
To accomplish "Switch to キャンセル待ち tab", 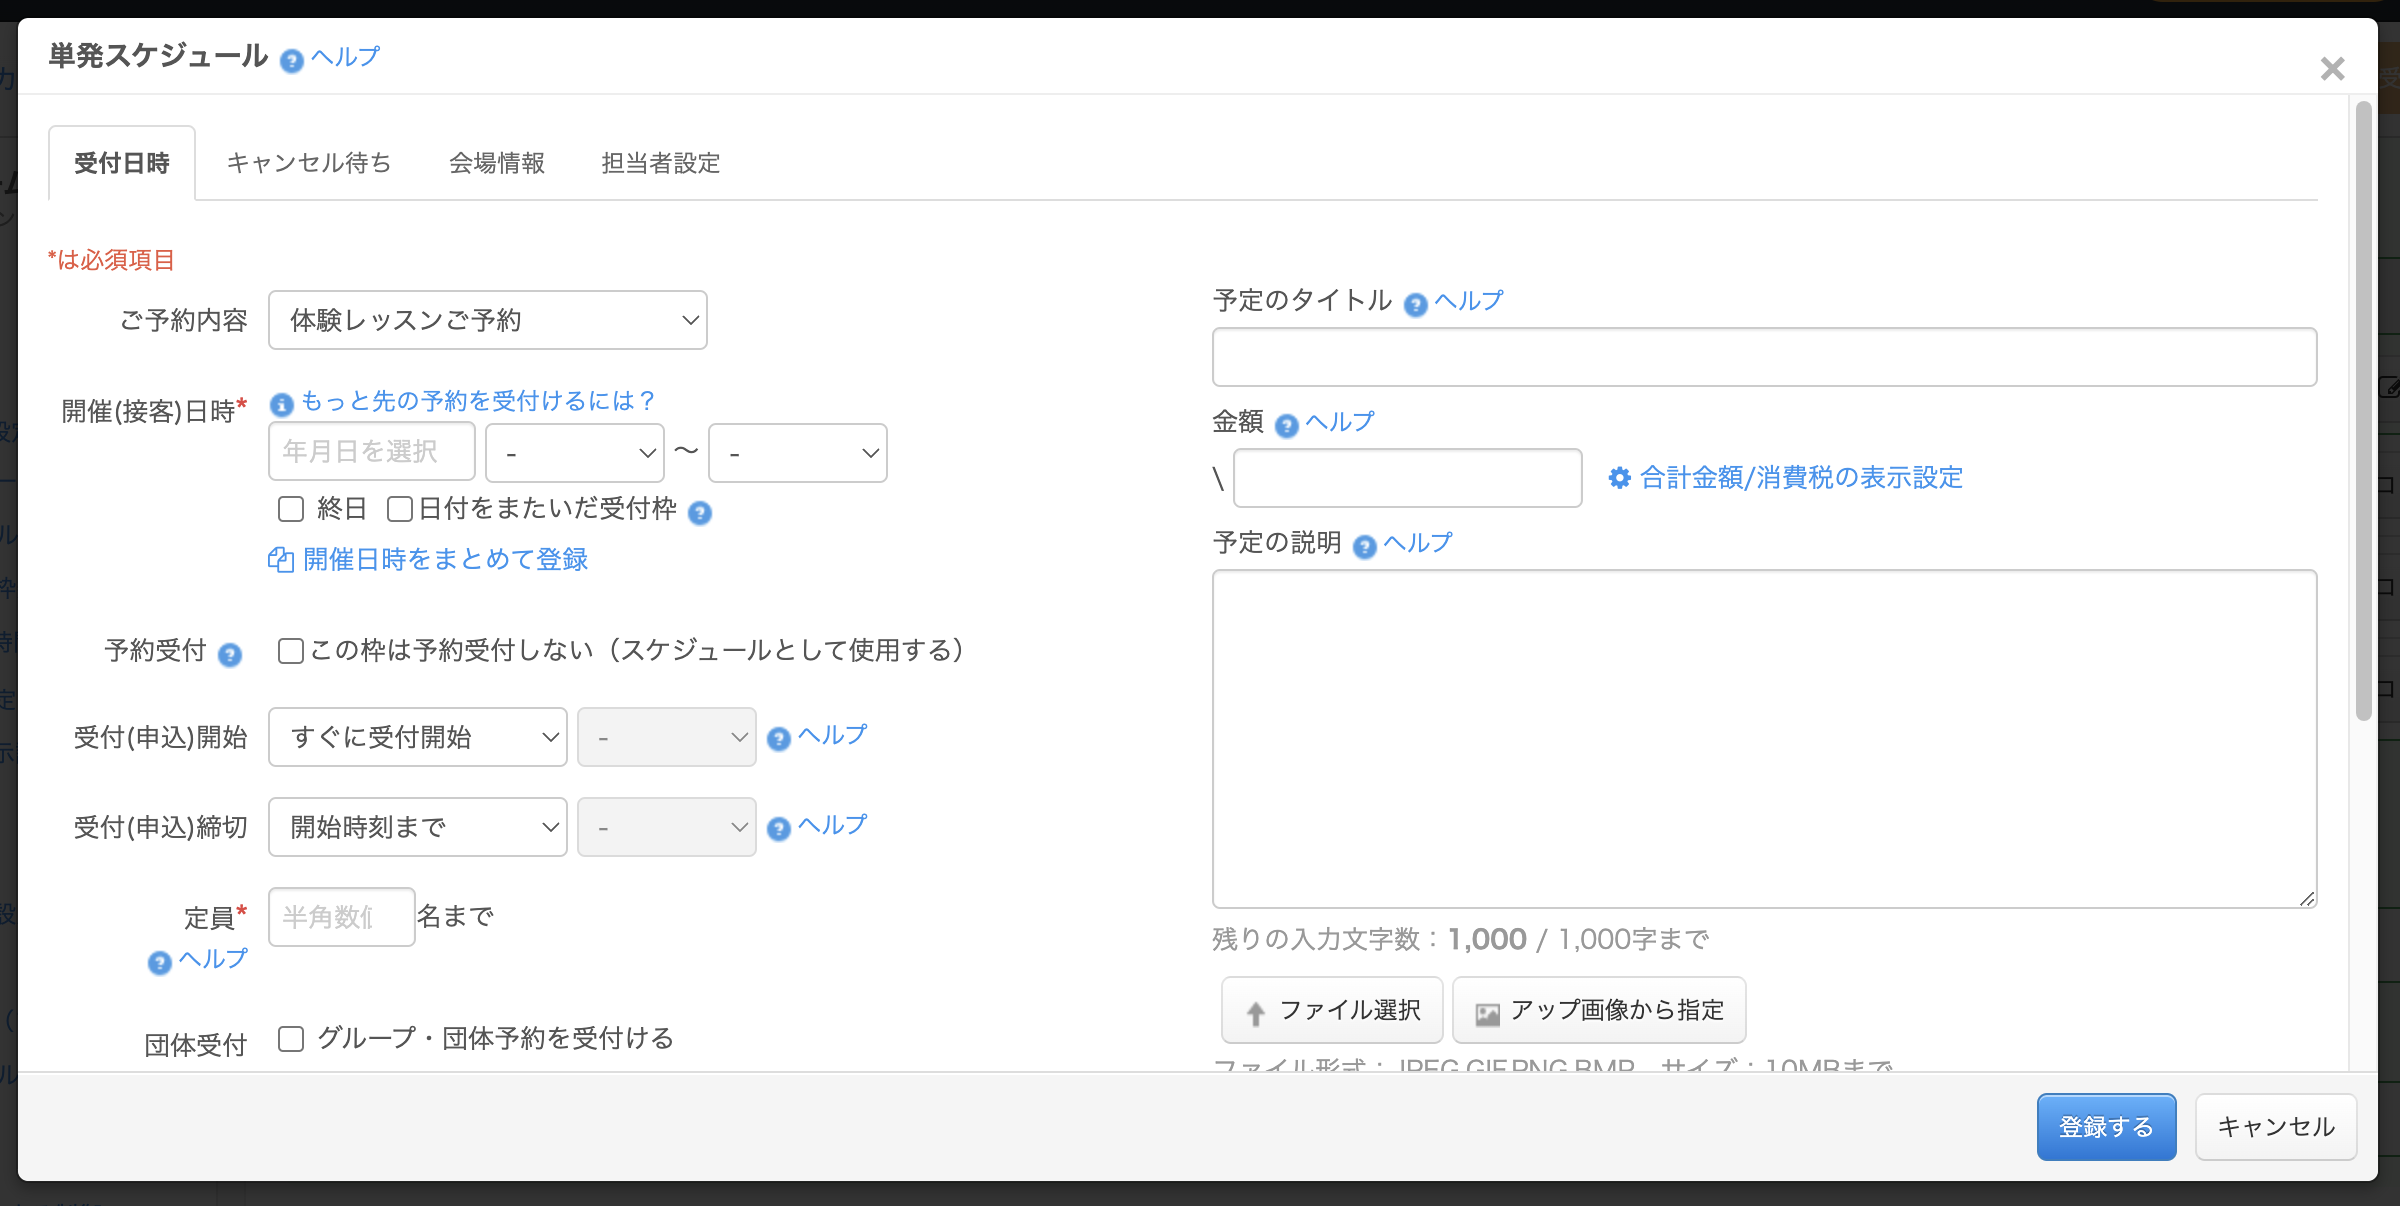I will click(x=309, y=163).
